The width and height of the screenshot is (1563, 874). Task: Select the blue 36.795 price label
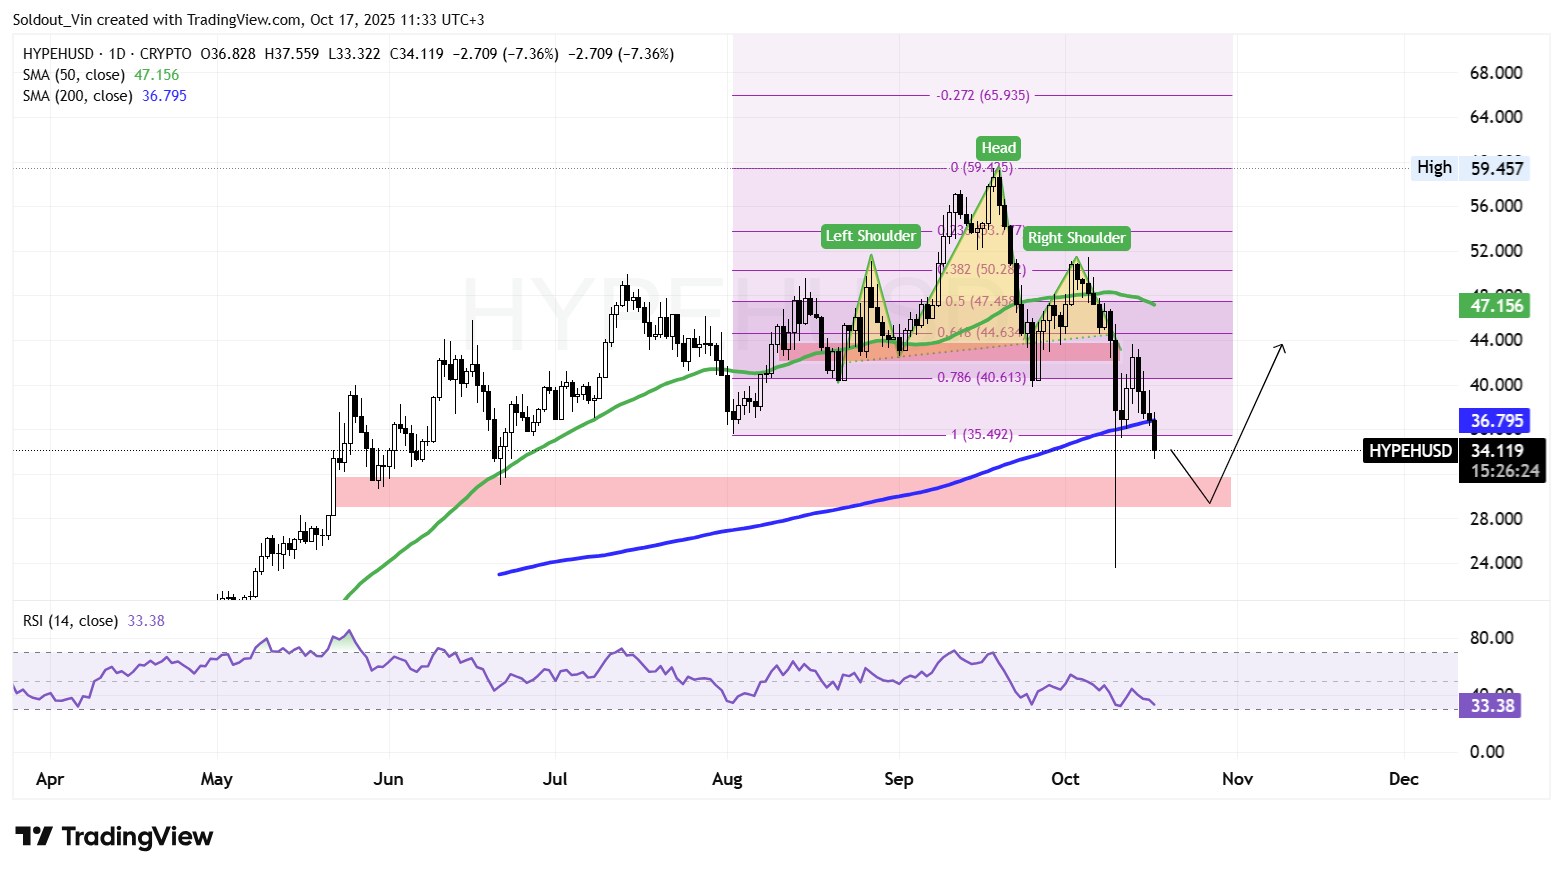click(x=1495, y=421)
